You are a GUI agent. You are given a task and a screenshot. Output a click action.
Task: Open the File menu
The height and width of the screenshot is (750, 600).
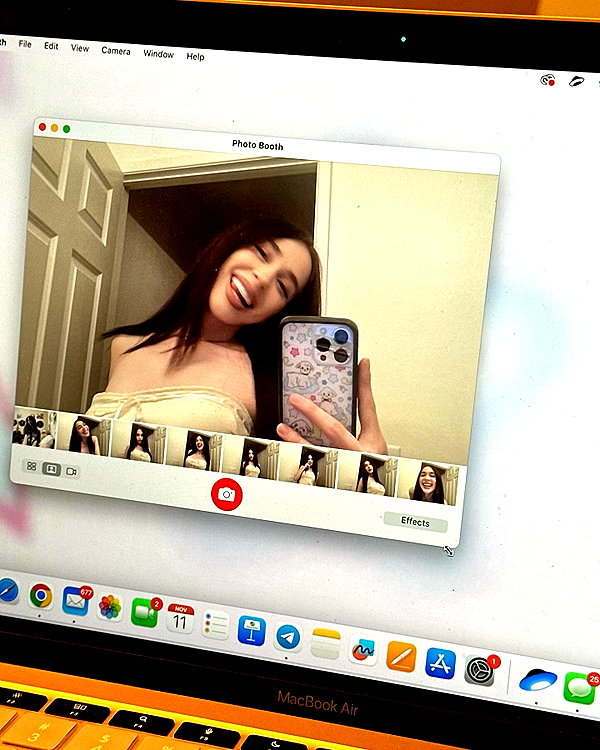click(x=25, y=44)
